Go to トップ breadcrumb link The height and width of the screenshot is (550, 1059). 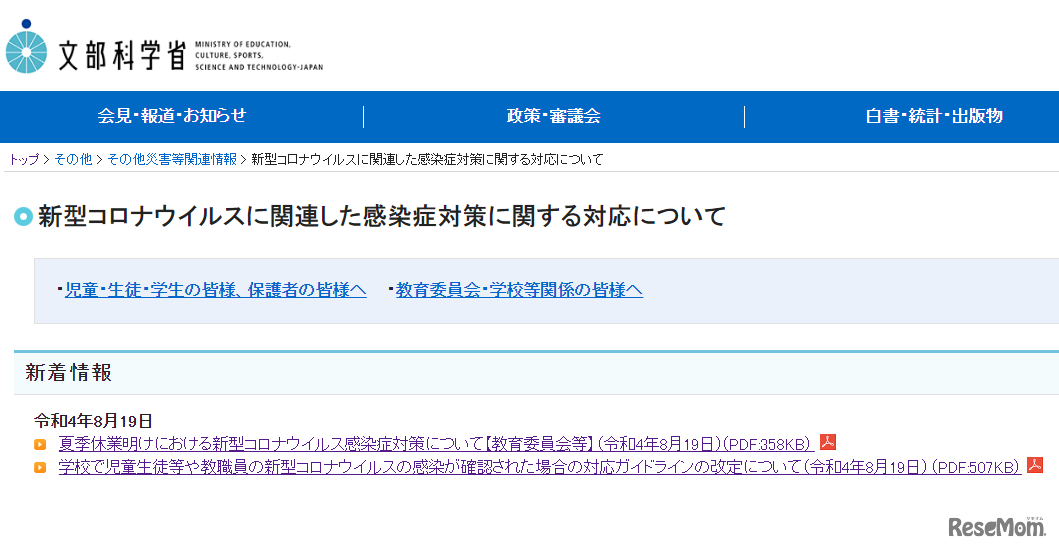click(24, 159)
